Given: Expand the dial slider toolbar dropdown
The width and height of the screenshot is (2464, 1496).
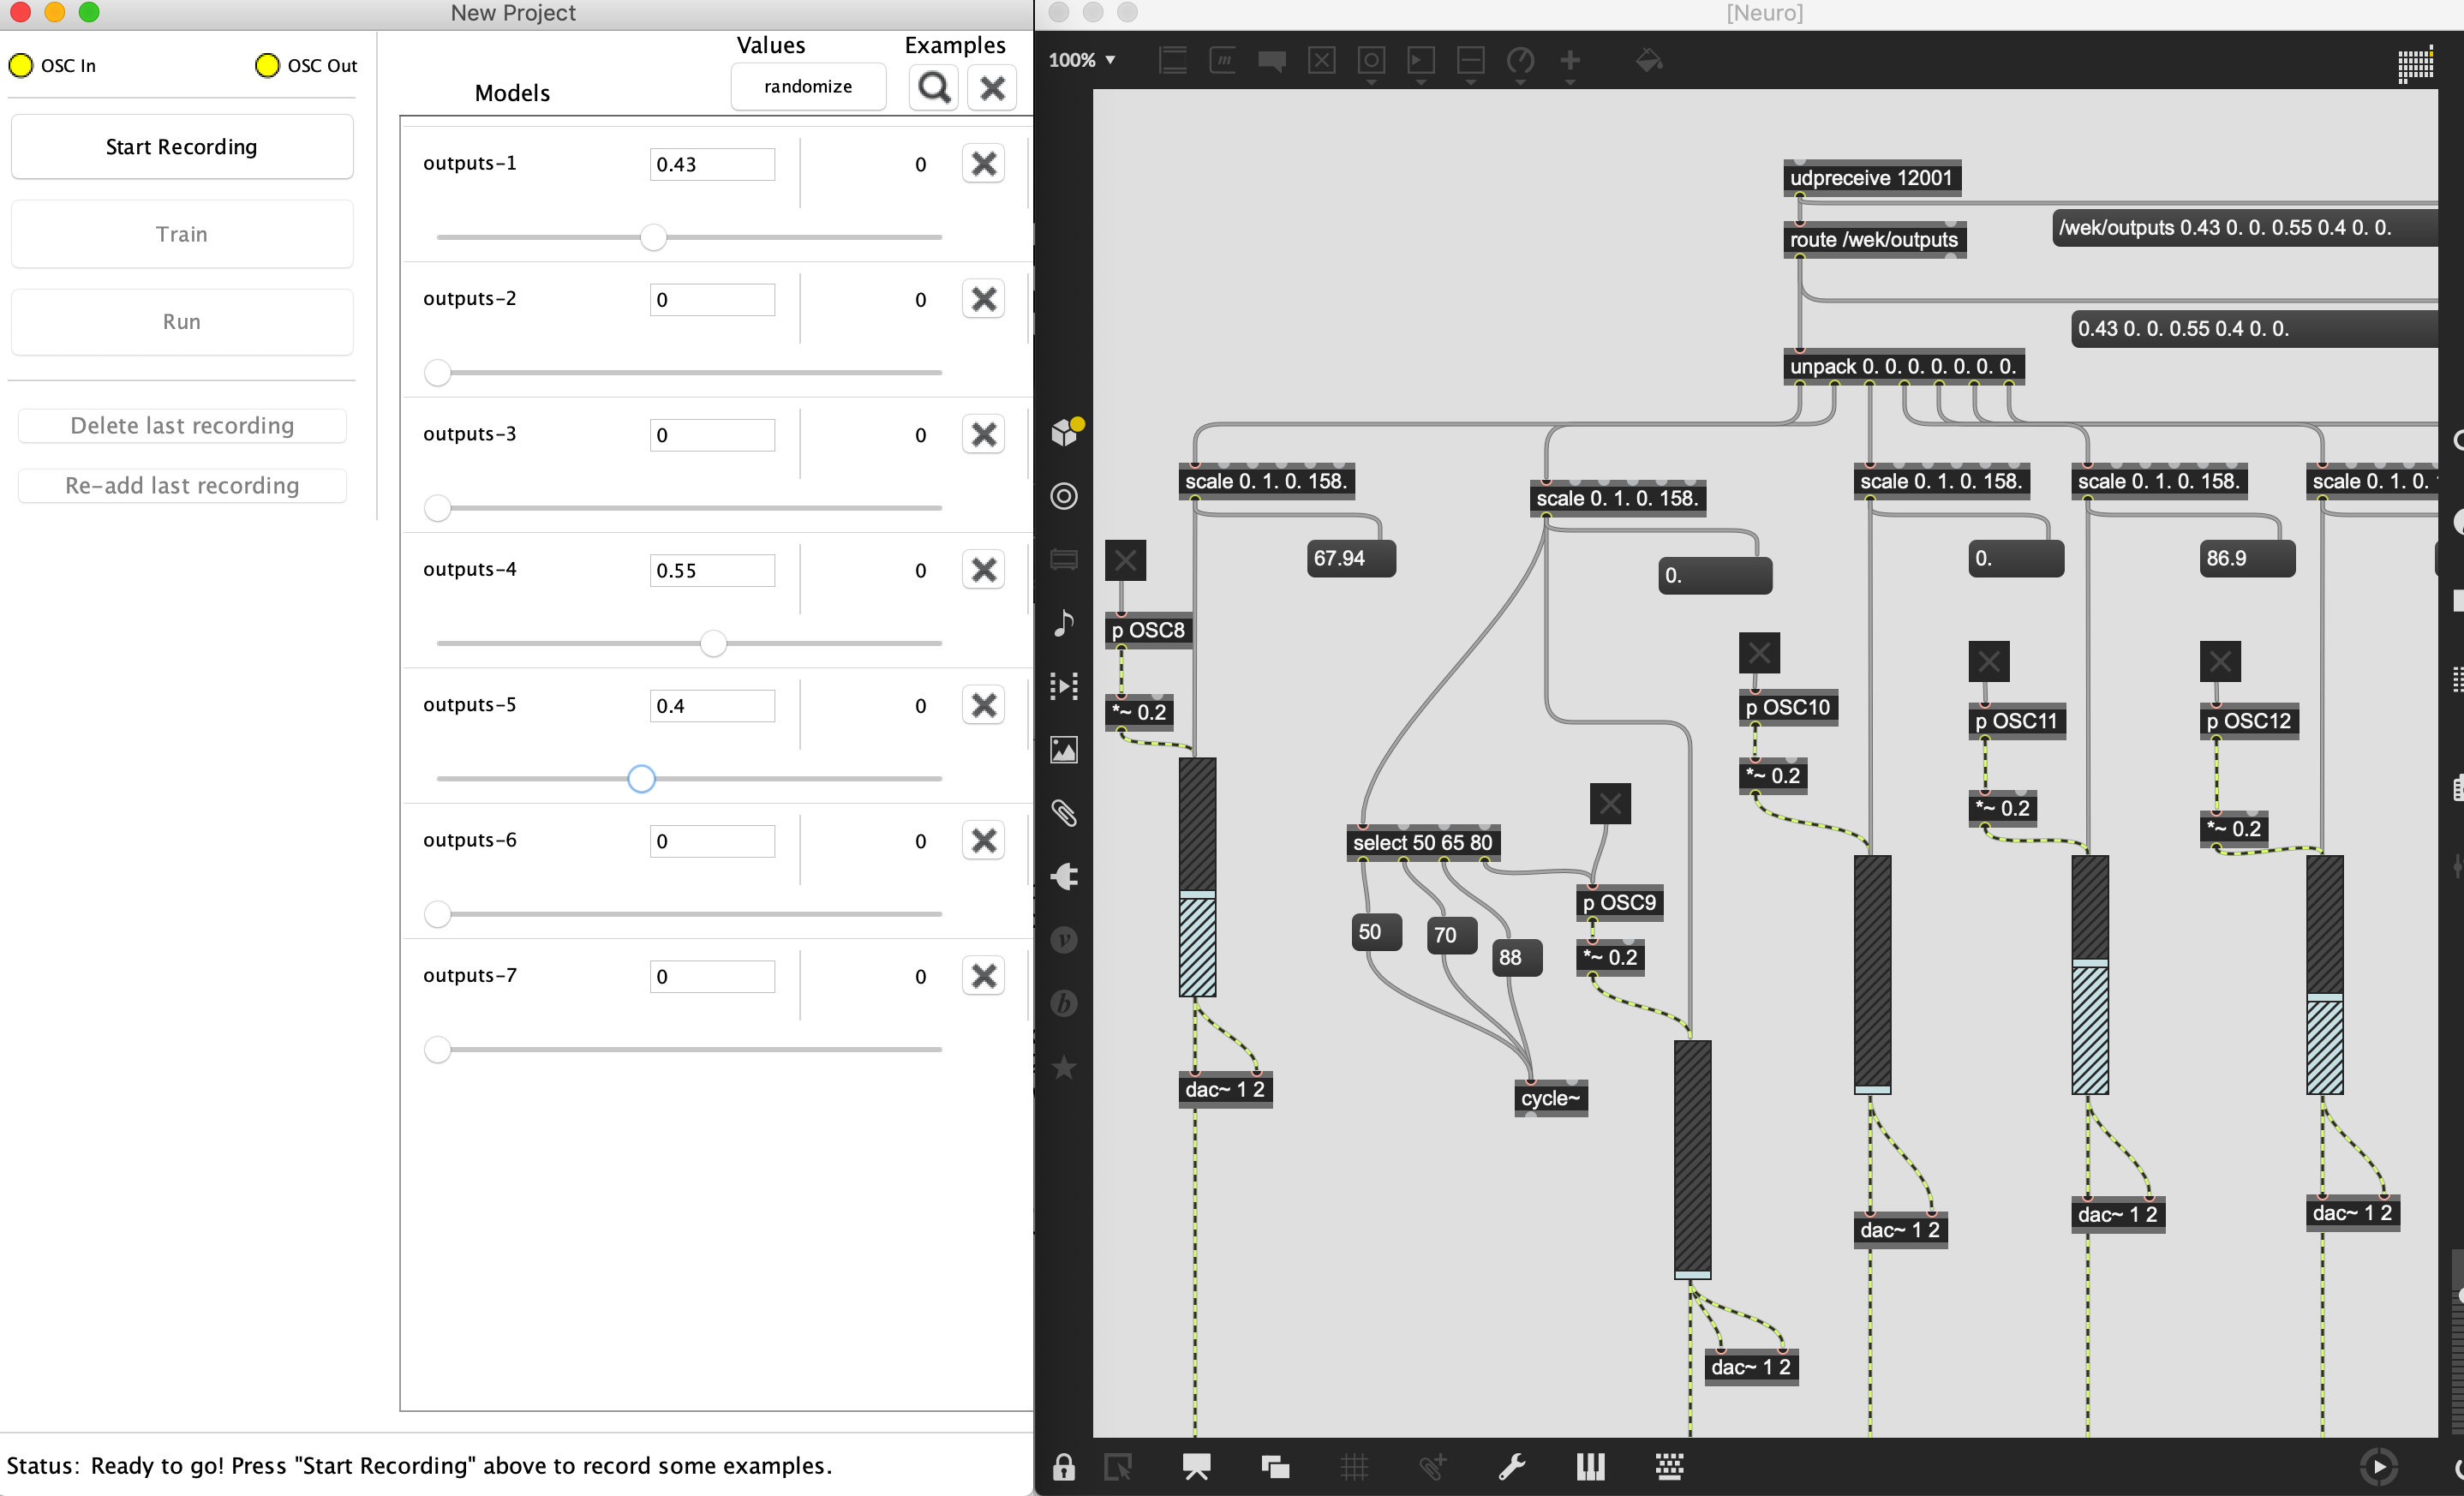Looking at the screenshot, I should point(1520,64).
